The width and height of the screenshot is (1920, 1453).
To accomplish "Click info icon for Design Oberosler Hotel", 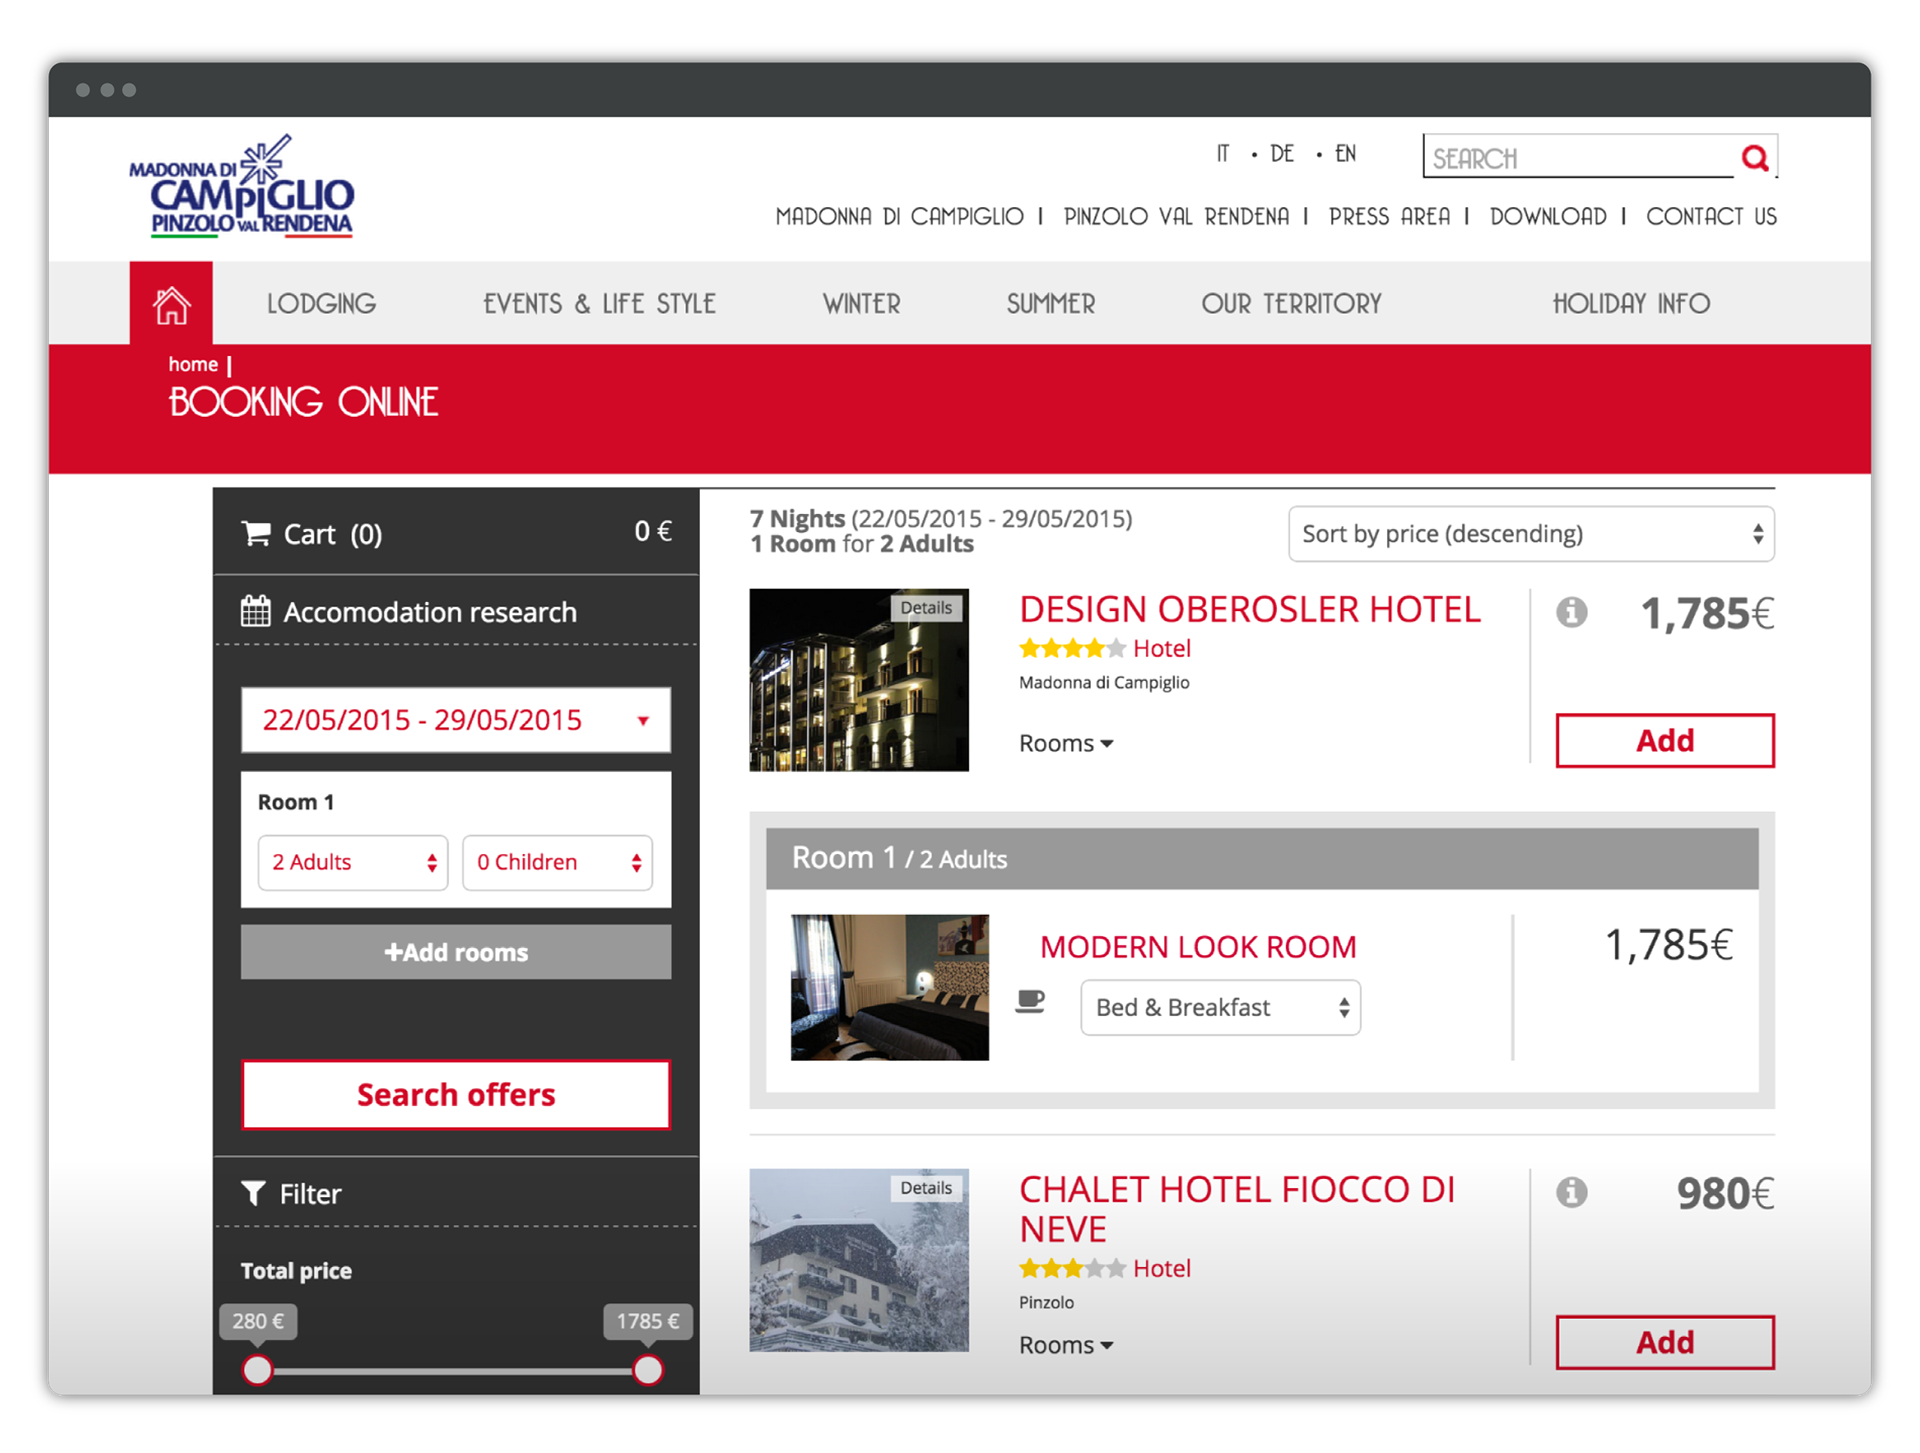I will 1571,612.
